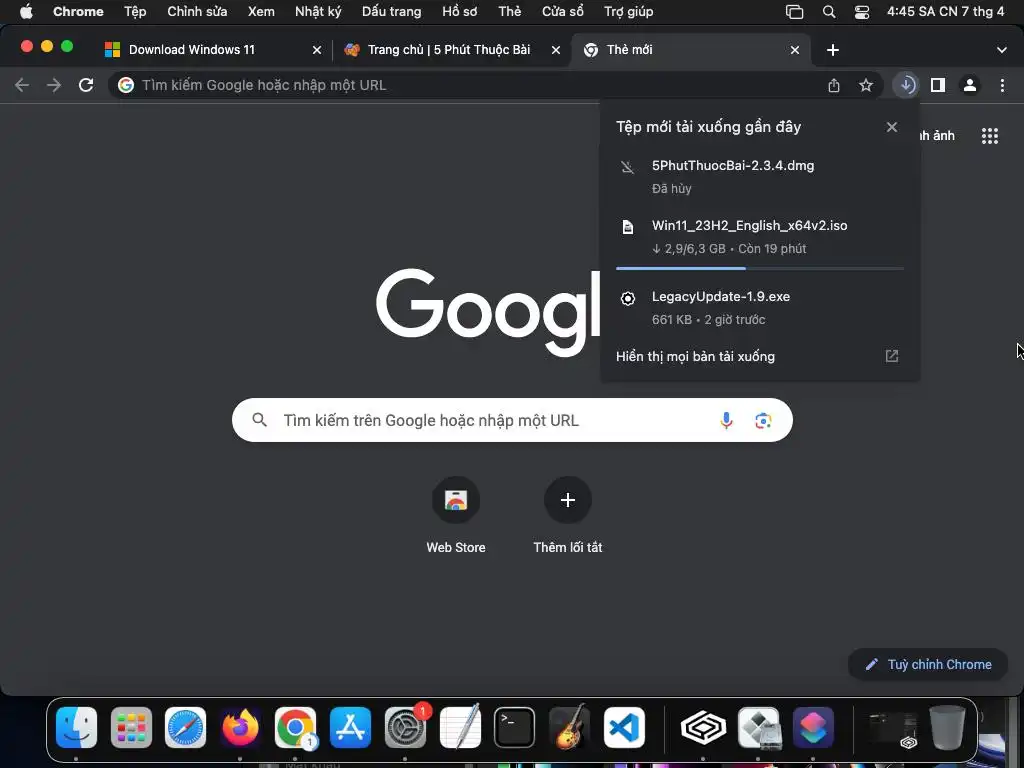Open the Tệp menu
This screenshot has height=768, width=1024.
(x=135, y=11)
